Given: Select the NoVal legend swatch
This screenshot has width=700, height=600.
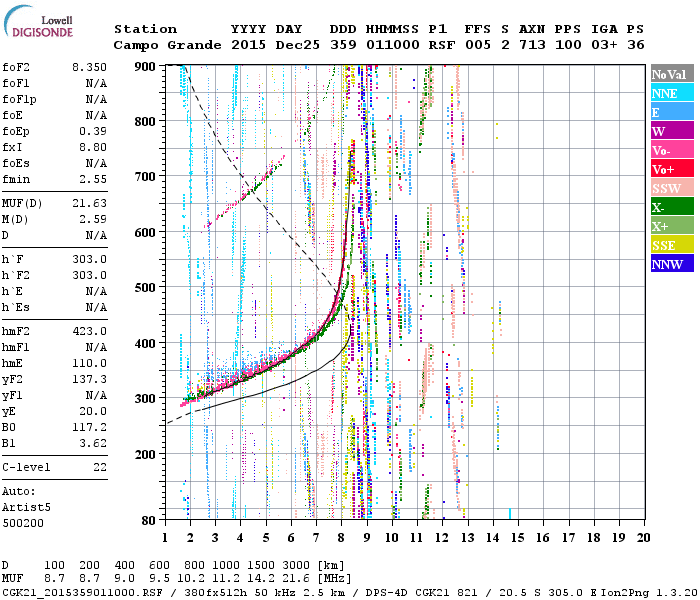Looking at the screenshot, I should tap(672, 74).
